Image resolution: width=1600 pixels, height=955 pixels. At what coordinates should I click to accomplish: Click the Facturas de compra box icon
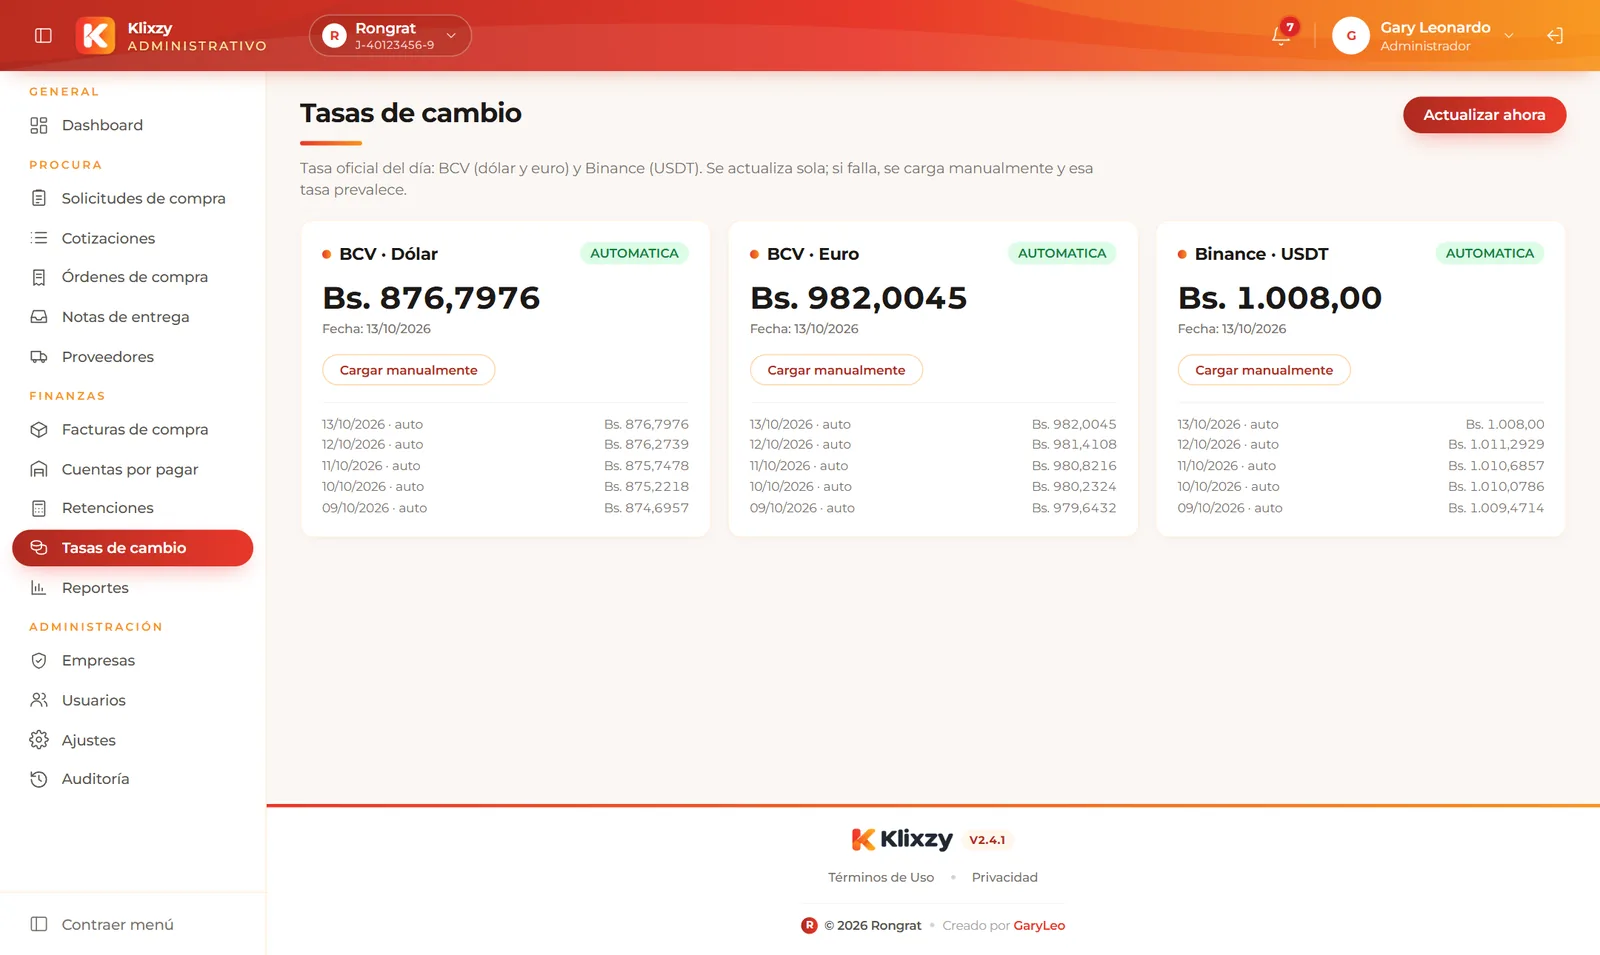tap(39, 429)
